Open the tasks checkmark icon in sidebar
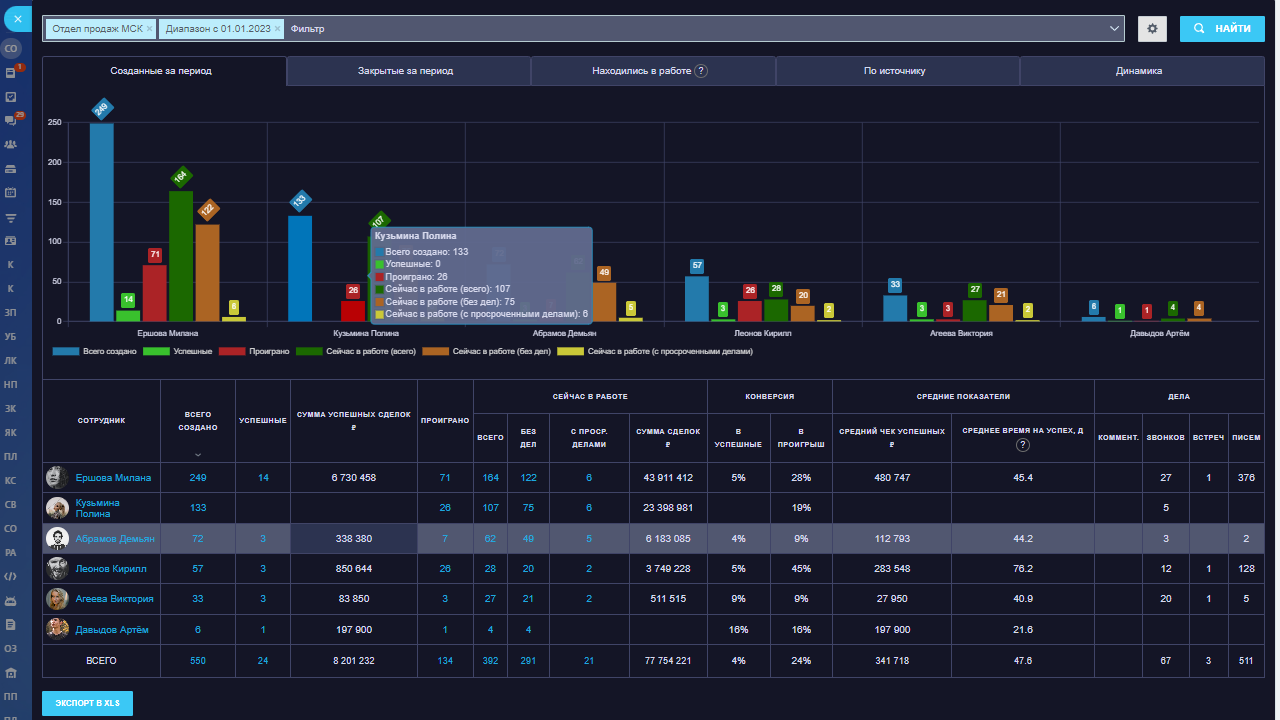This screenshot has width=1280, height=720. click(11, 97)
